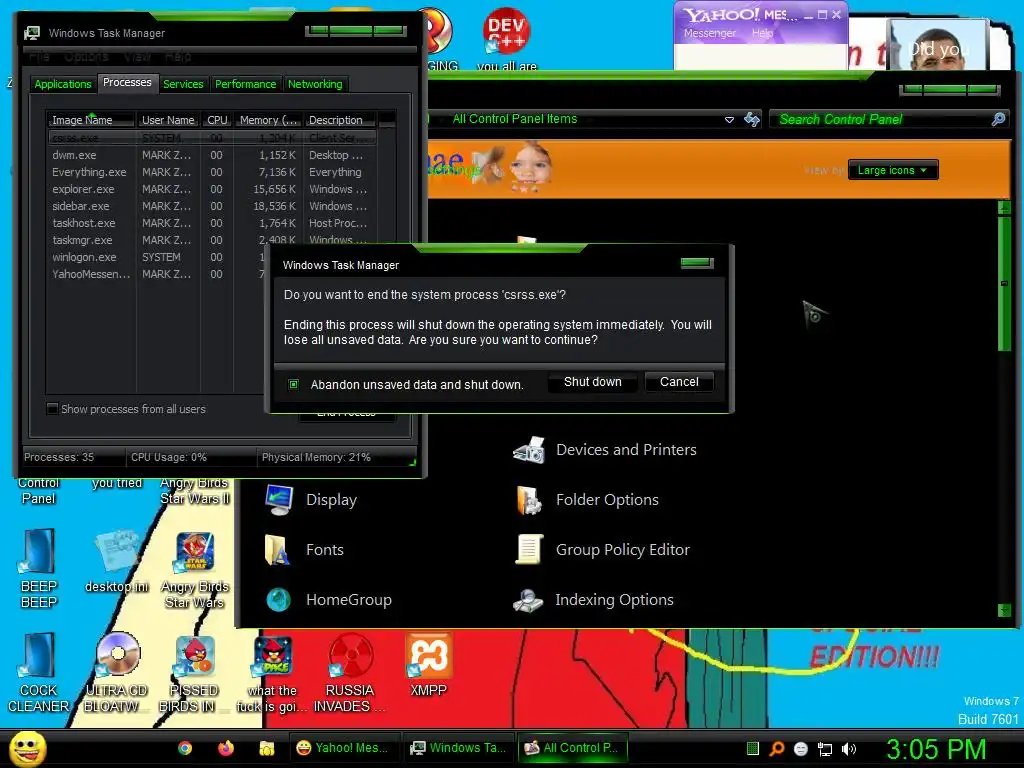1024x768 pixels.
Task: Switch to the Performance tab
Action: (x=246, y=84)
